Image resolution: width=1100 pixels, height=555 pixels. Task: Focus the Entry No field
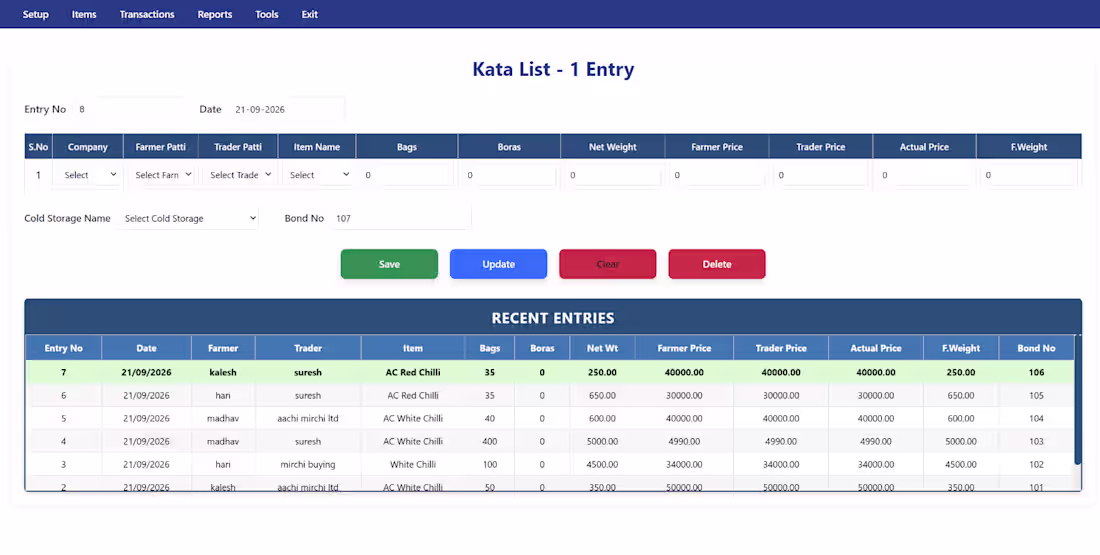click(x=128, y=109)
